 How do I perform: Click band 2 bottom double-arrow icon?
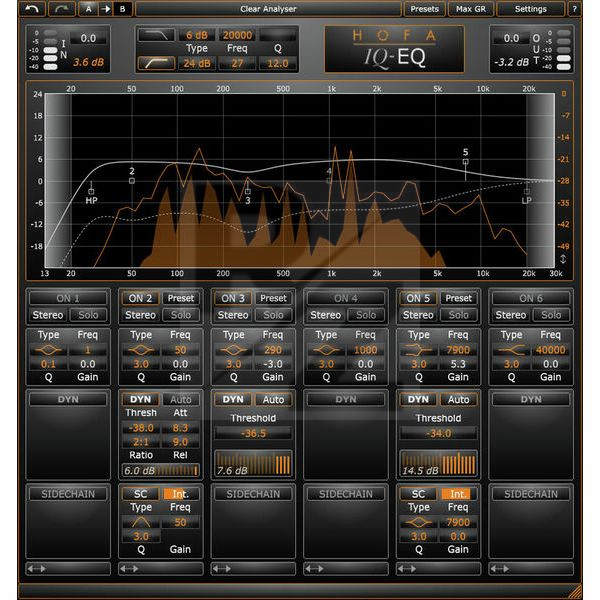(129, 569)
